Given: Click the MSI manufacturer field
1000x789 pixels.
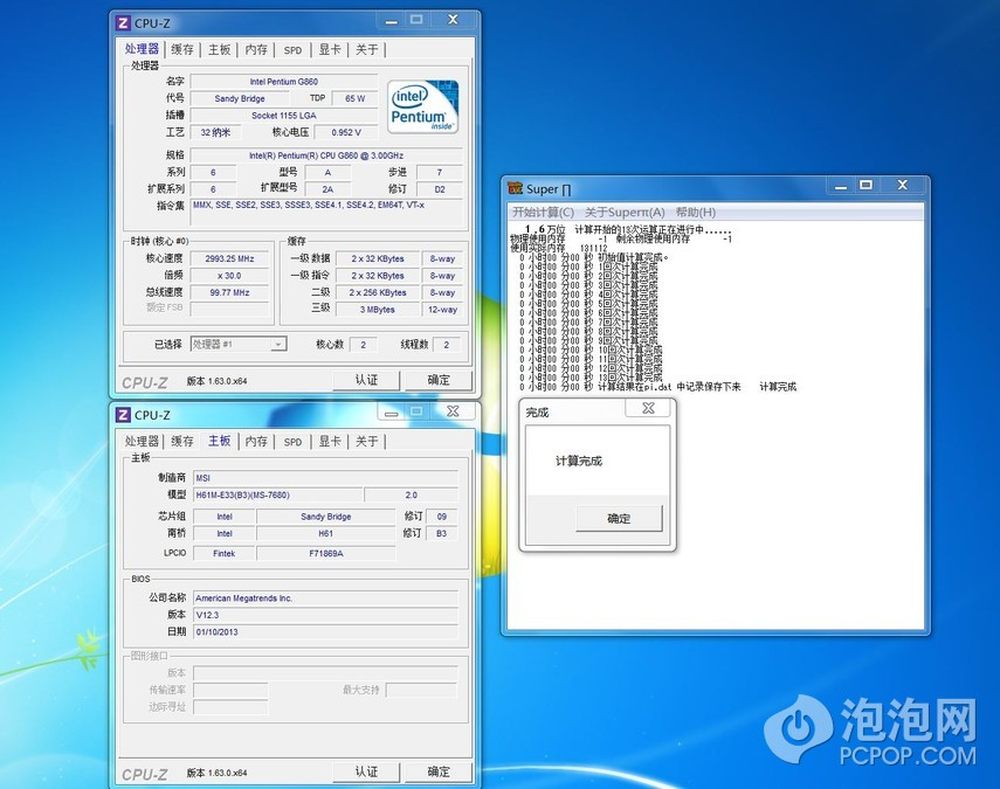Looking at the screenshot, I should coord(326,478).
